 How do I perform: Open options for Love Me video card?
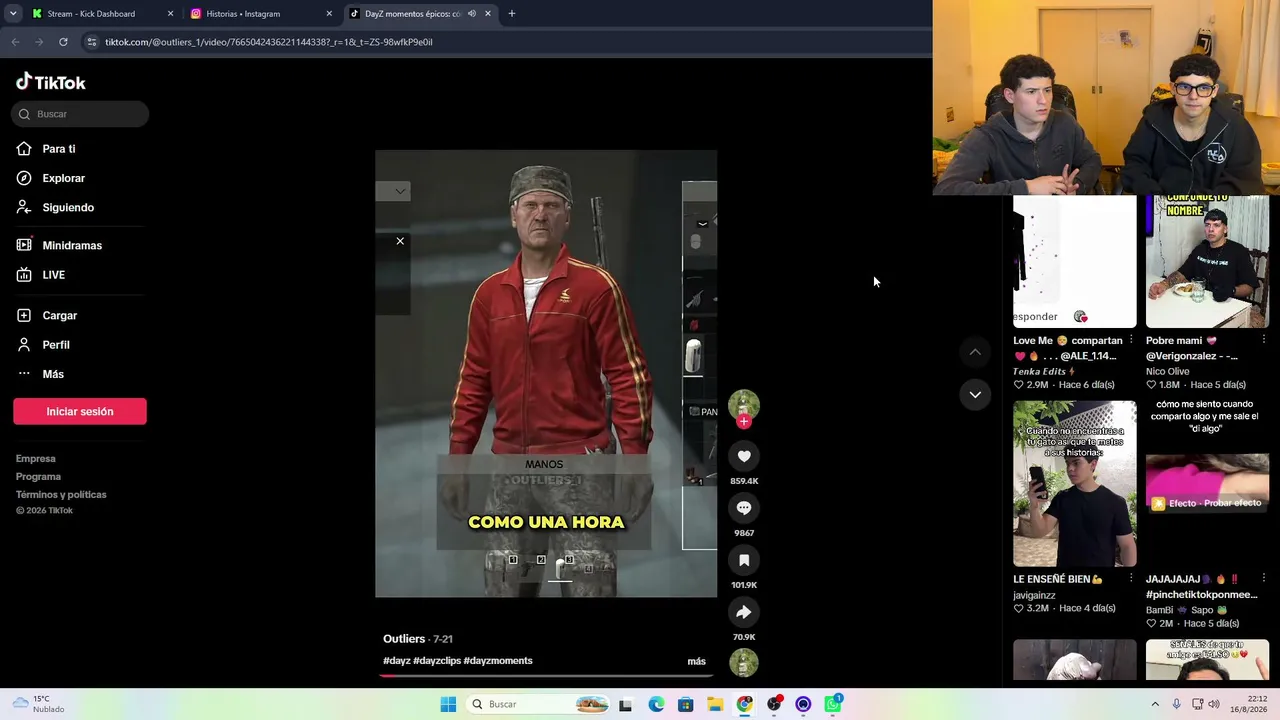(1131, 340)
